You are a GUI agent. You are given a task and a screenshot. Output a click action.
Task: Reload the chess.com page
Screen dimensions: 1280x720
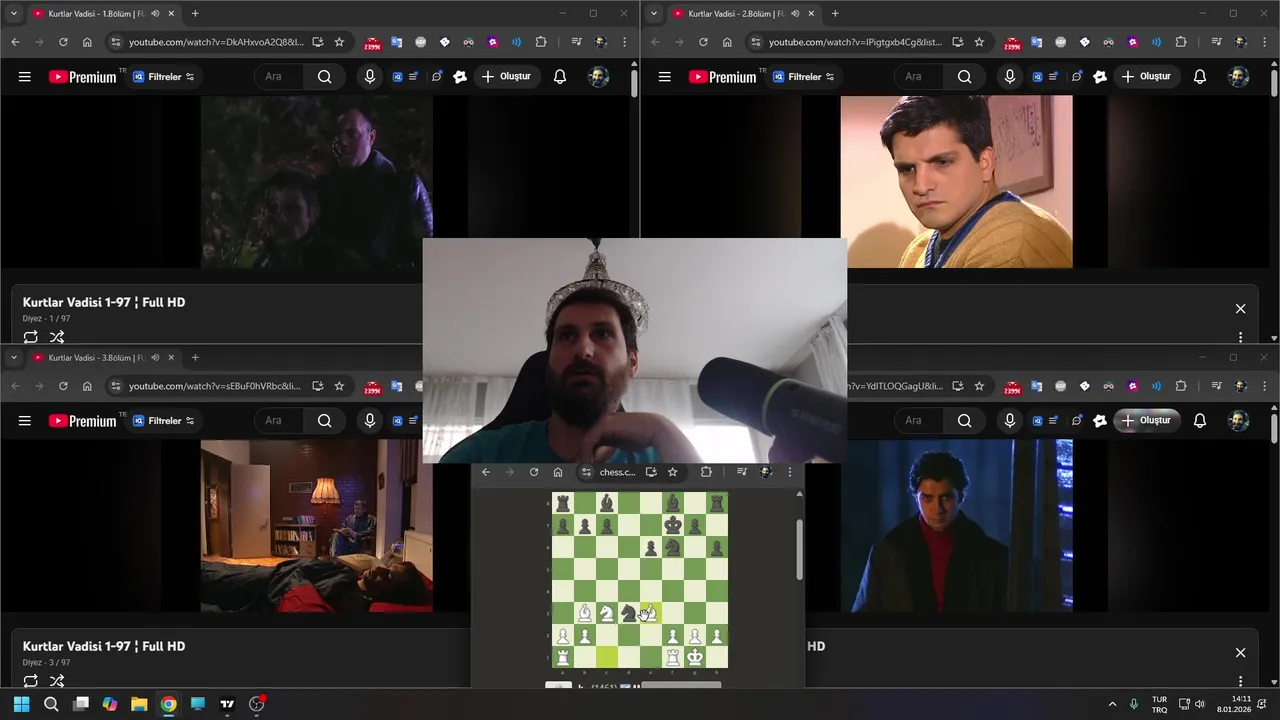click(x=534, y=472)
